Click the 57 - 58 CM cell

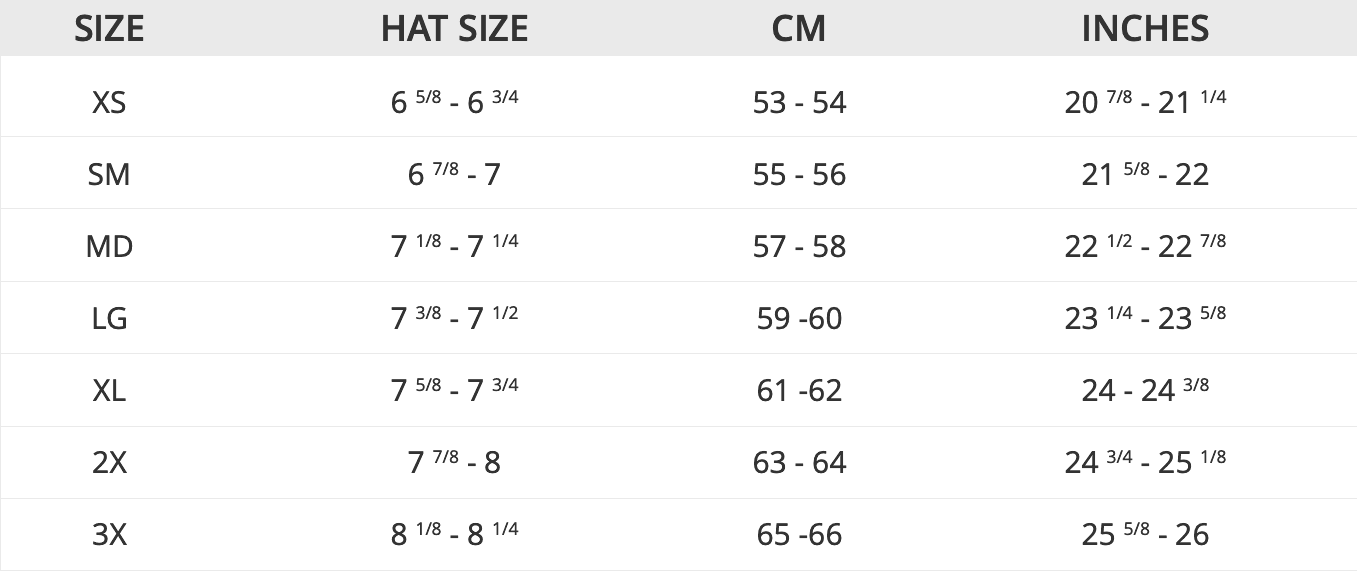(x=799, y=246)
